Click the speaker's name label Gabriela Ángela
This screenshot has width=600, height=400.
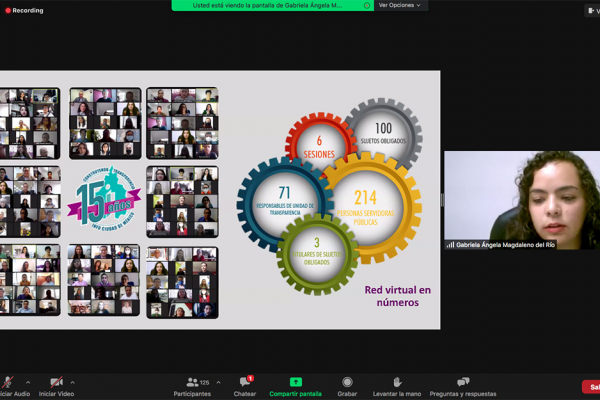(x=505, y=245)
